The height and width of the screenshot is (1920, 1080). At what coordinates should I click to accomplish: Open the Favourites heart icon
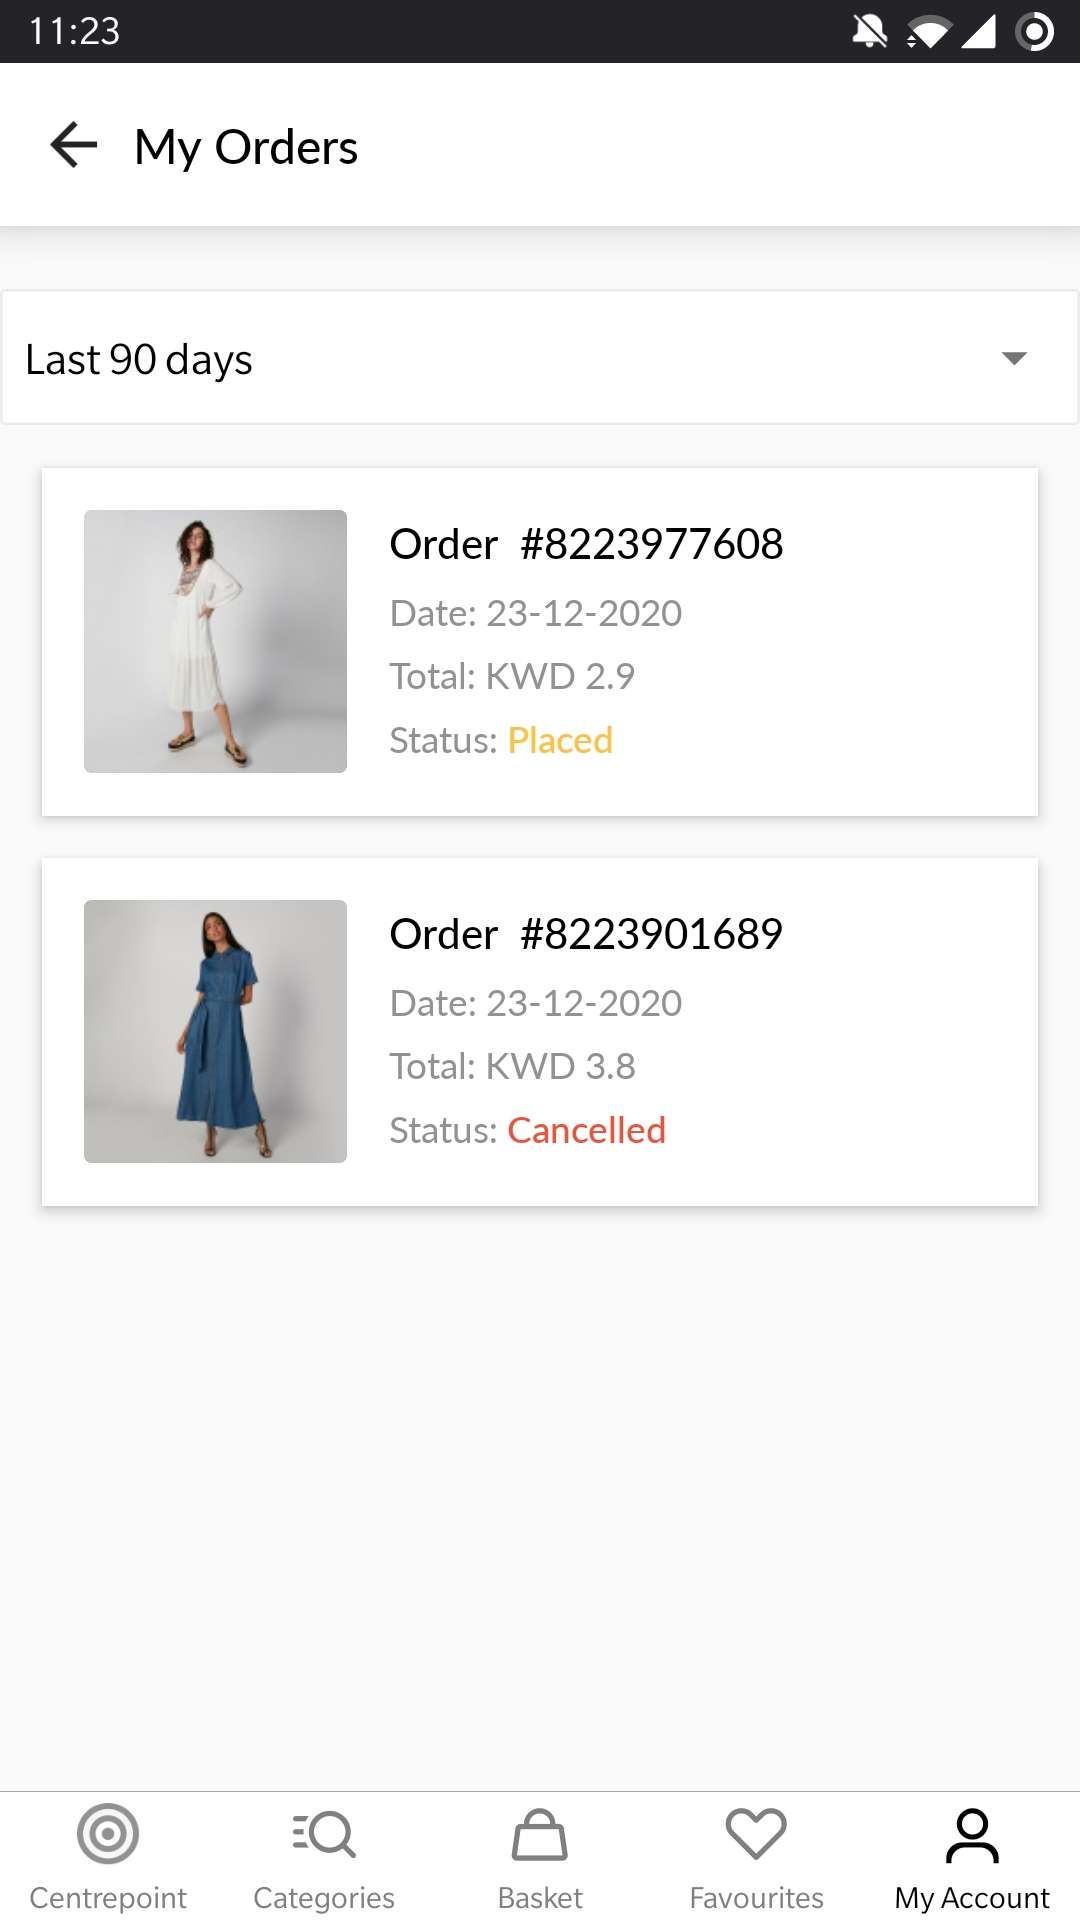pos(756,1834)
